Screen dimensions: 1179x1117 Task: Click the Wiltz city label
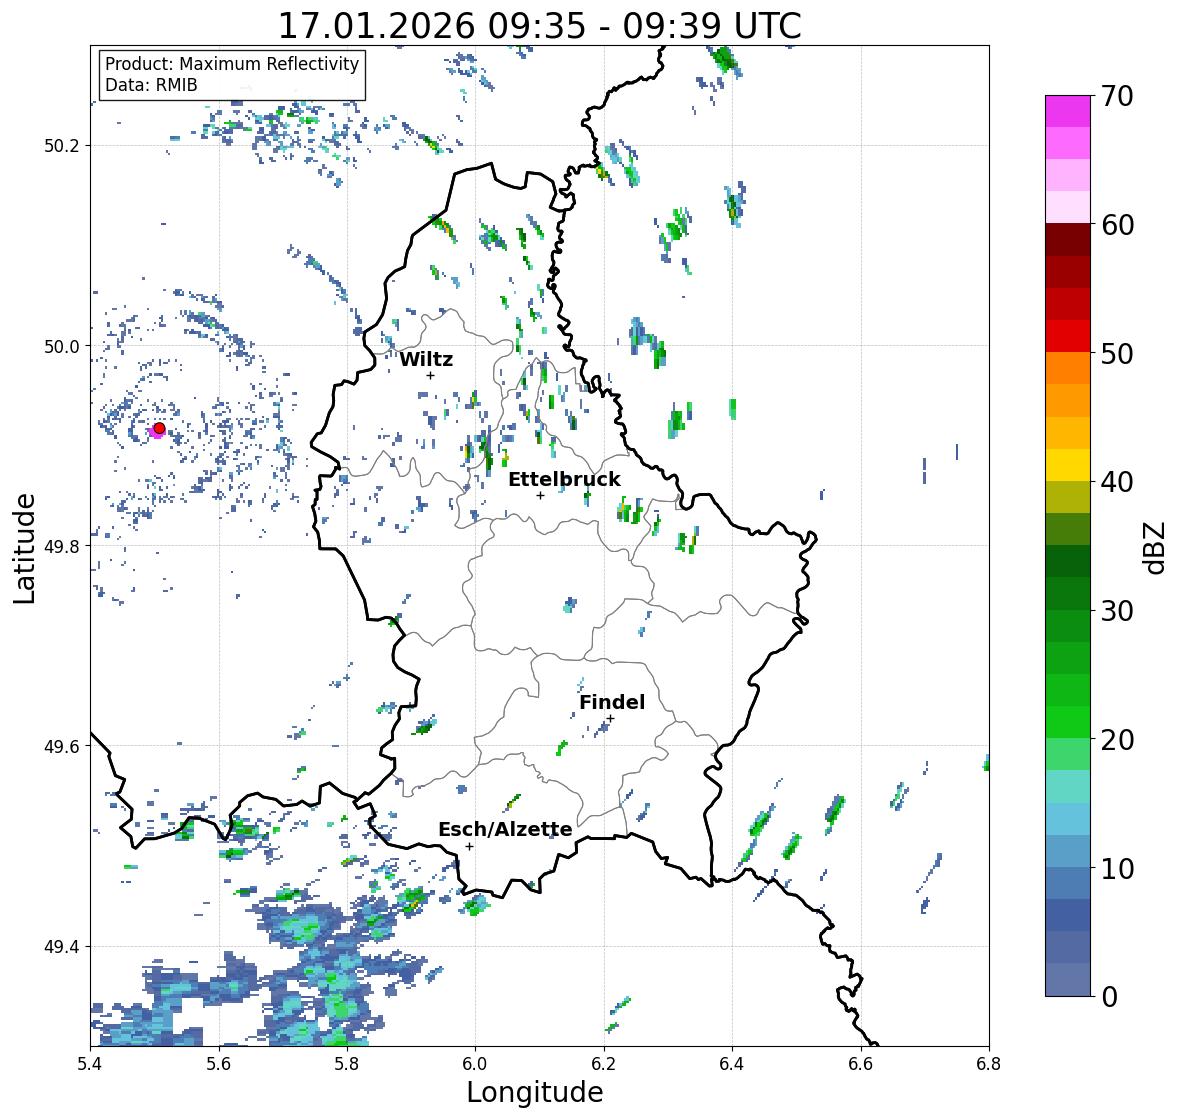[x=426, y=359]
